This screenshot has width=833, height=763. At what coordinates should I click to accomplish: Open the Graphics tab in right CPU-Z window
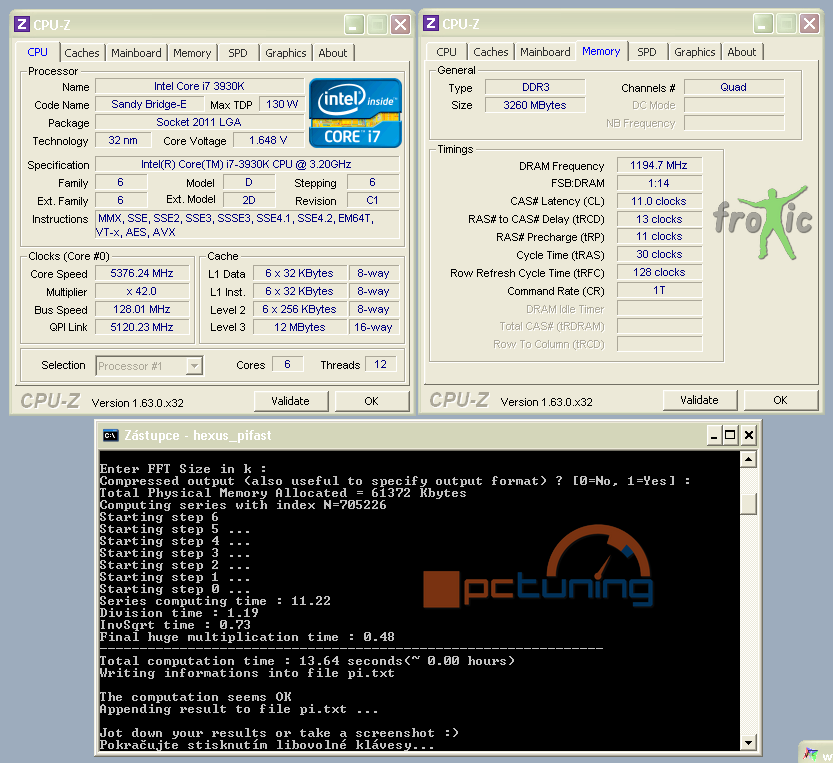[x=695, y=52]
